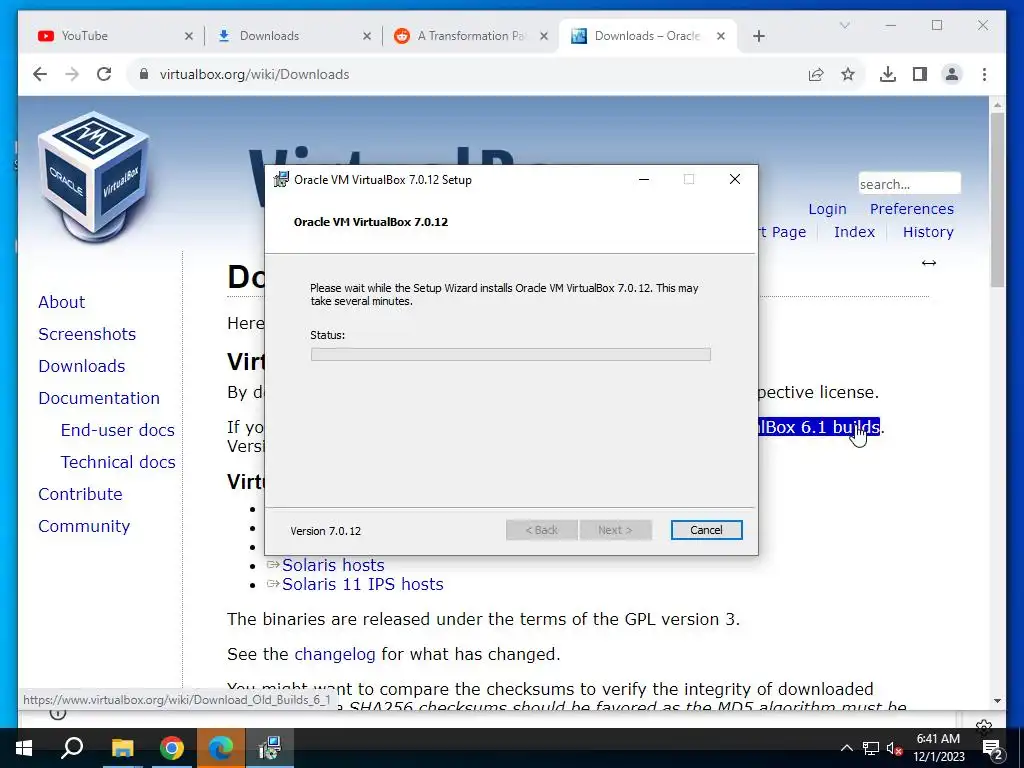The width and height of the screenshot is (1024, 768).
Task: Open File Explorer from taskbar
Action: [x=122, y=748]
